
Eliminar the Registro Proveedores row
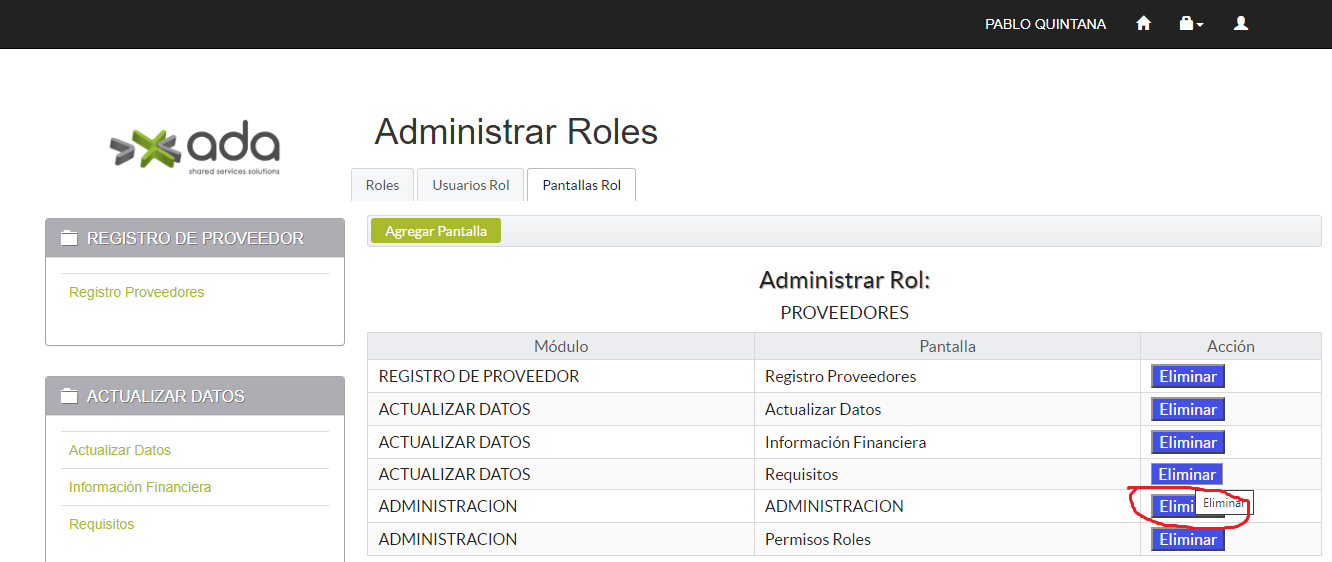tap(1187, 377)
